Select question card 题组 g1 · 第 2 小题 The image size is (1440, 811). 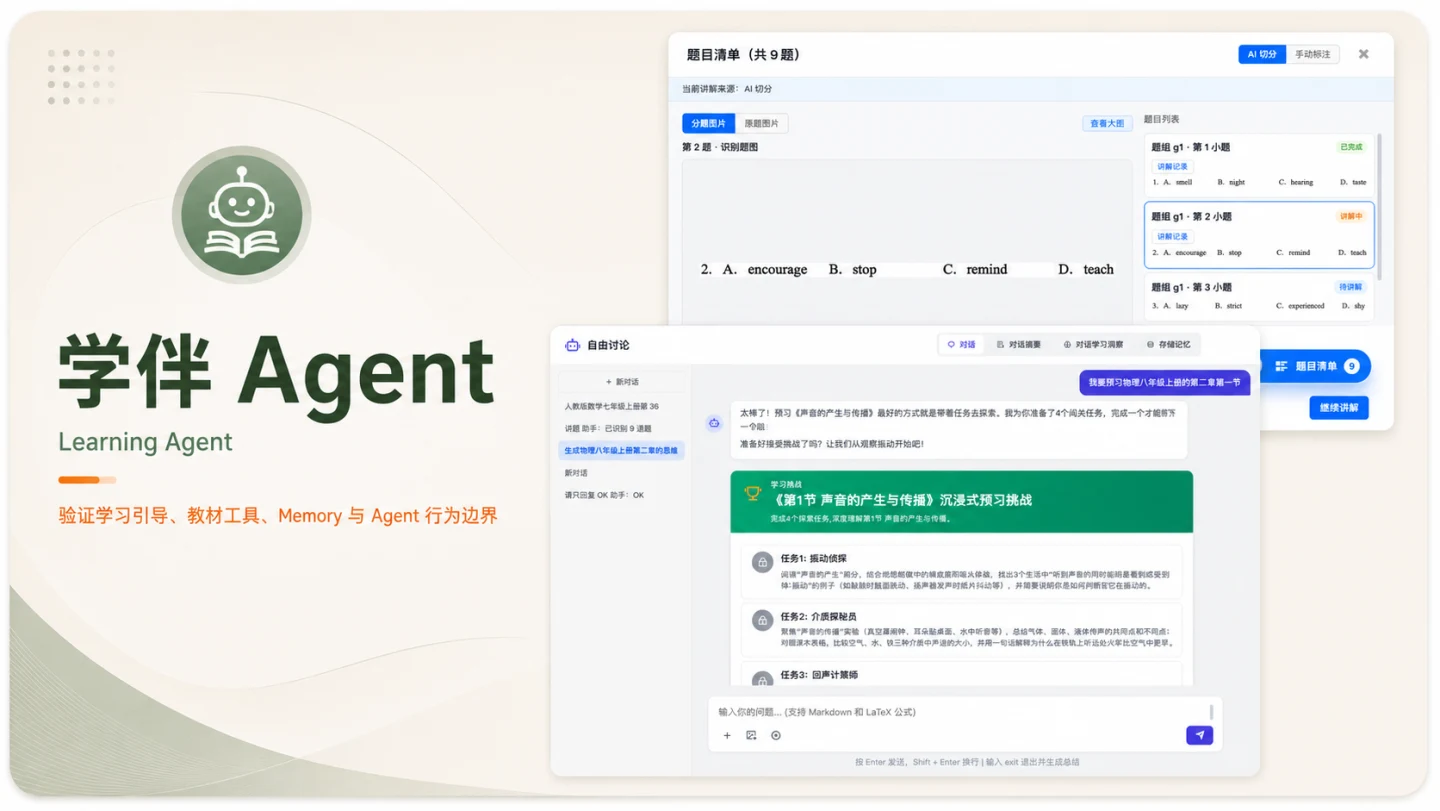pyautogui.click(x=1259, y=235)
